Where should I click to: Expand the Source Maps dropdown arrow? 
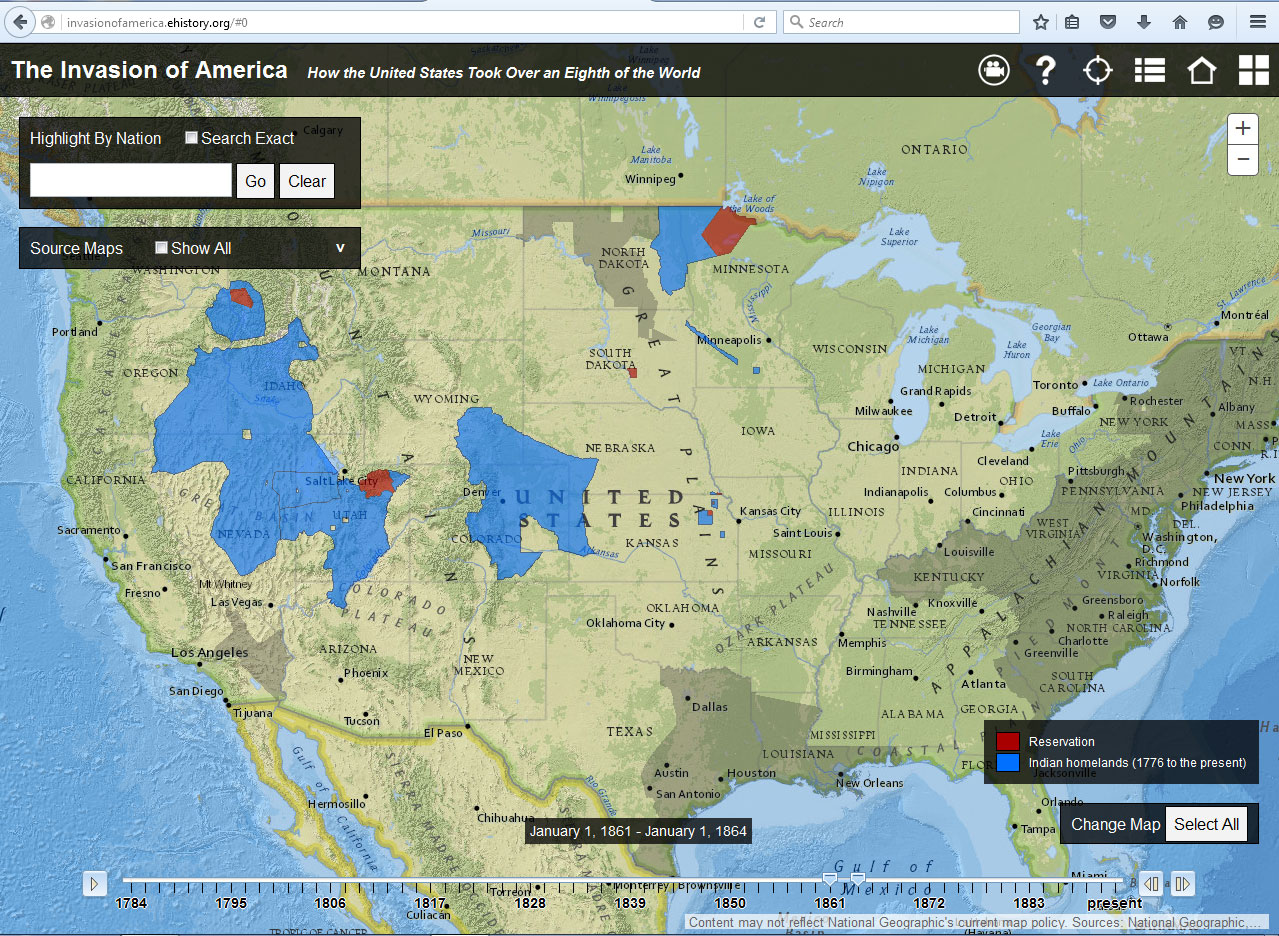click(x=340, y=248)
